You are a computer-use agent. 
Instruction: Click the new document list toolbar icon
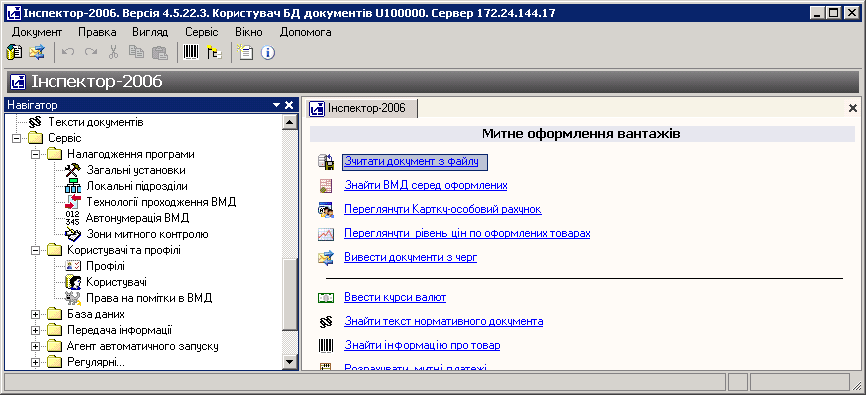pyautogui.click(x=245, y=52)
